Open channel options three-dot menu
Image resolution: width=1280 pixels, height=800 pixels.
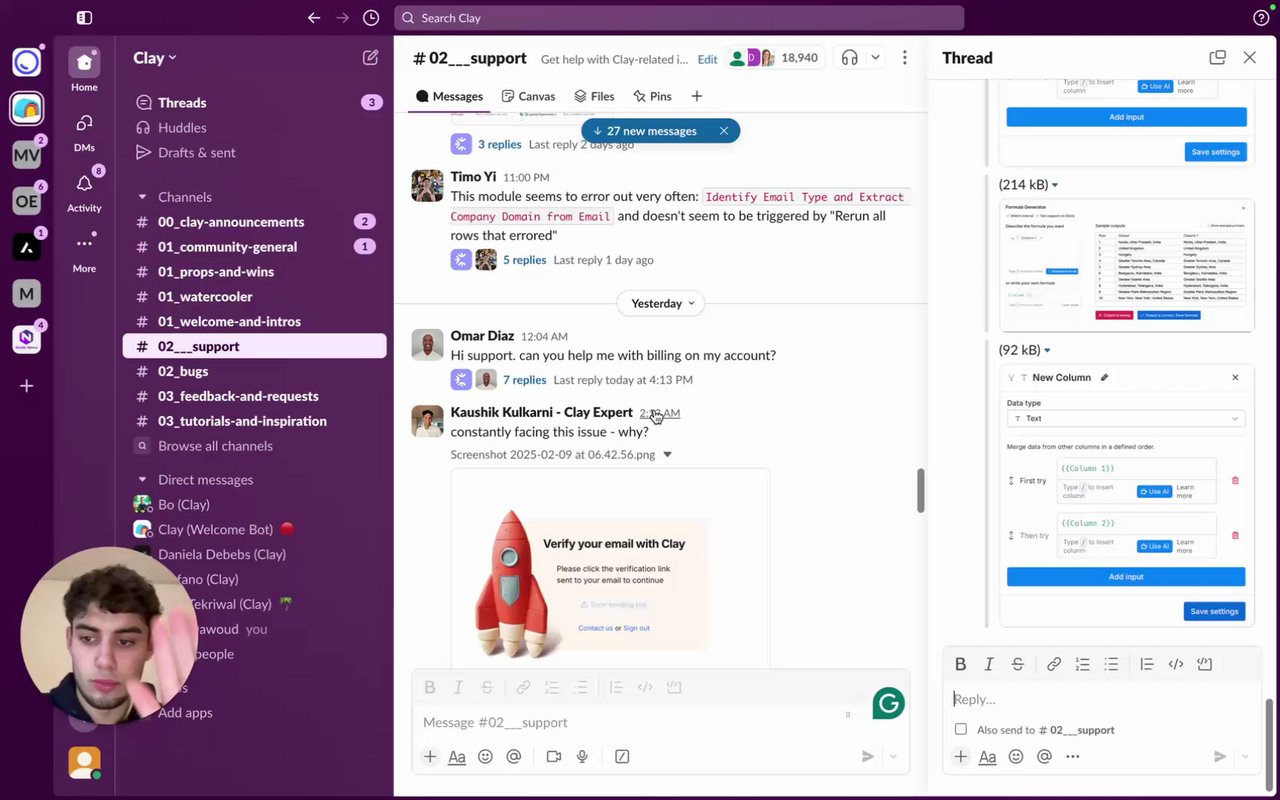[x=905, y=58]
